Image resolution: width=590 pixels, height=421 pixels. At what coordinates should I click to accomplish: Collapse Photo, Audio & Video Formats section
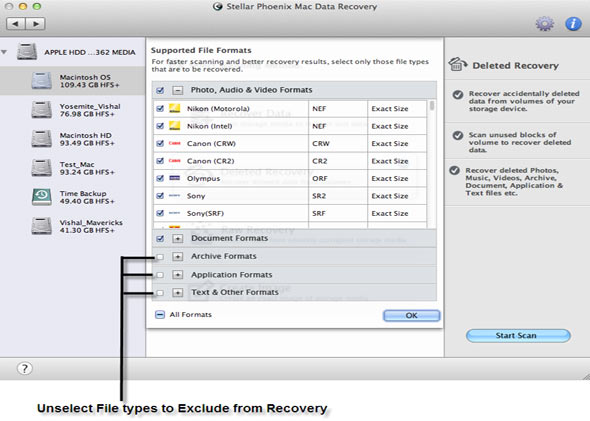click(178, 90)
